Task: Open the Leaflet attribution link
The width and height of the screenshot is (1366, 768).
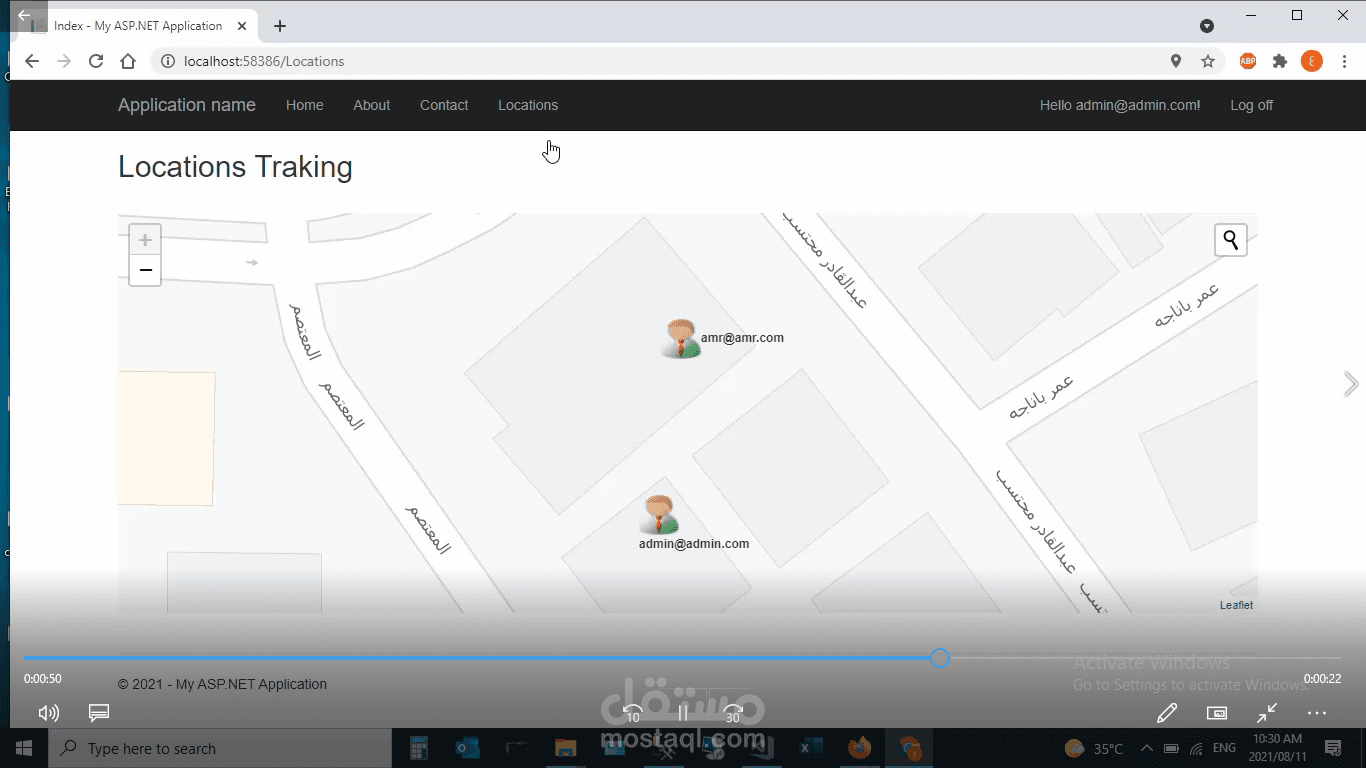Action: (x=1236, y=605)
